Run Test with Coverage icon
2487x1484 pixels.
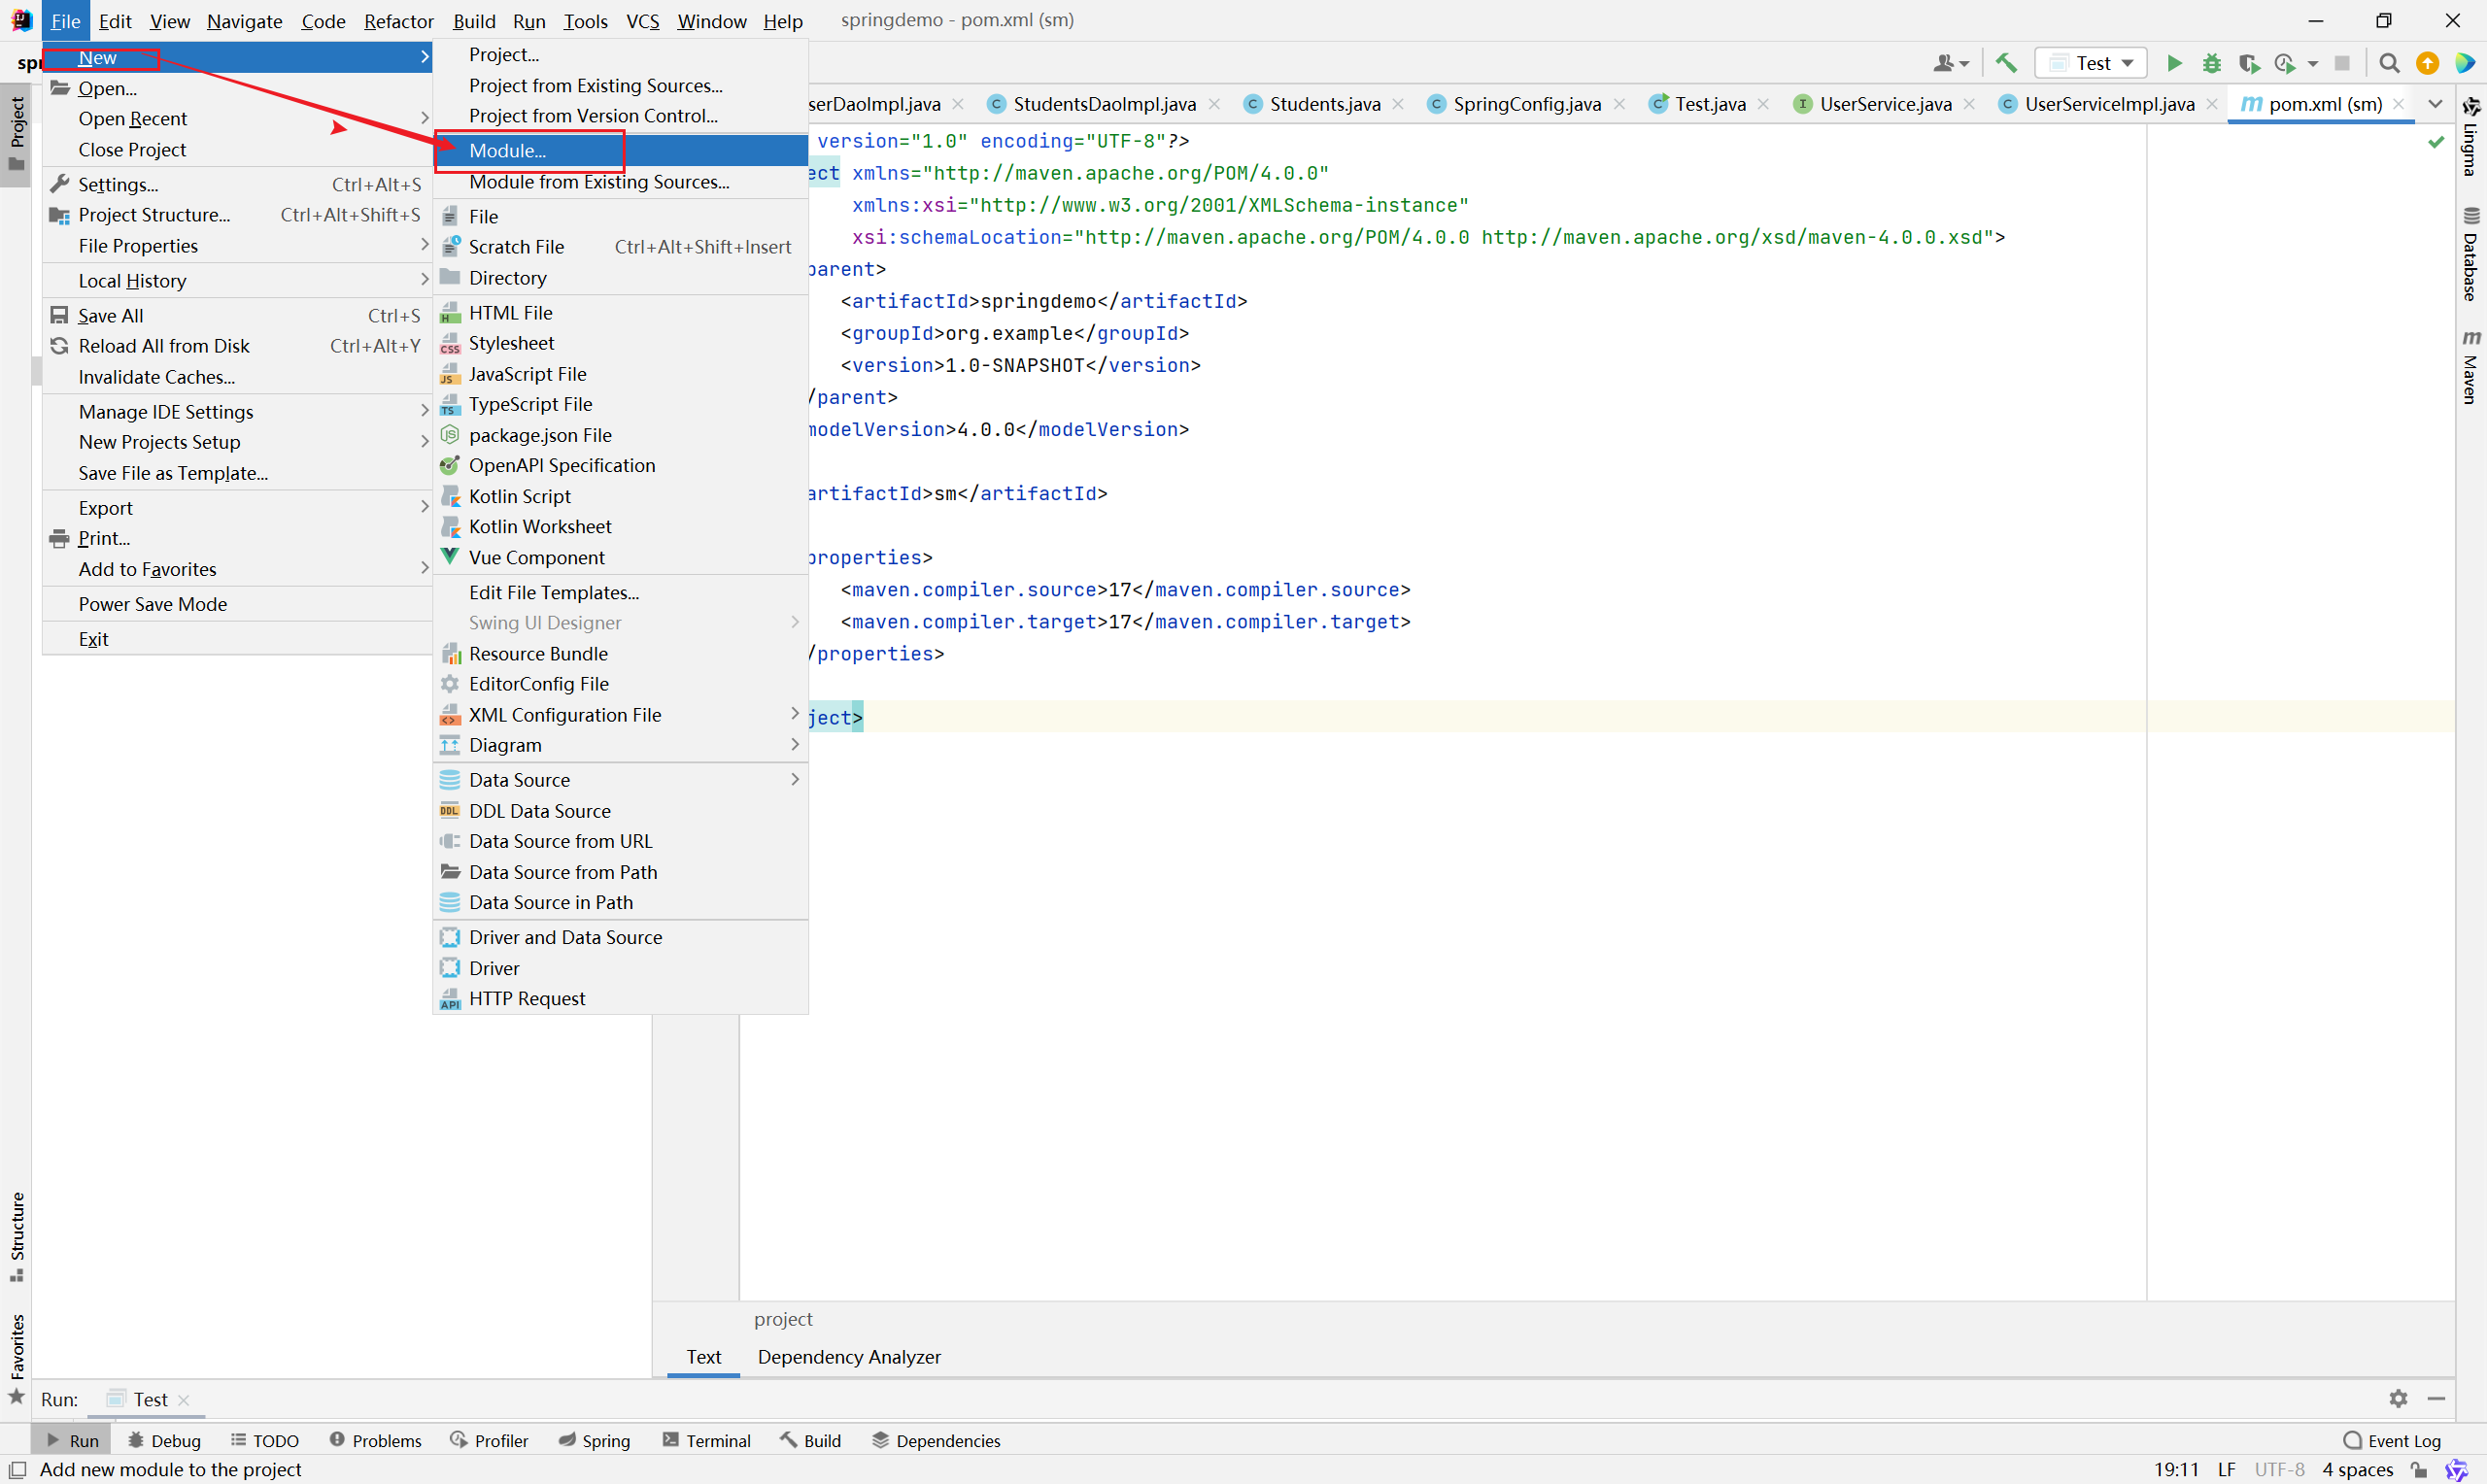point(2248,63)
